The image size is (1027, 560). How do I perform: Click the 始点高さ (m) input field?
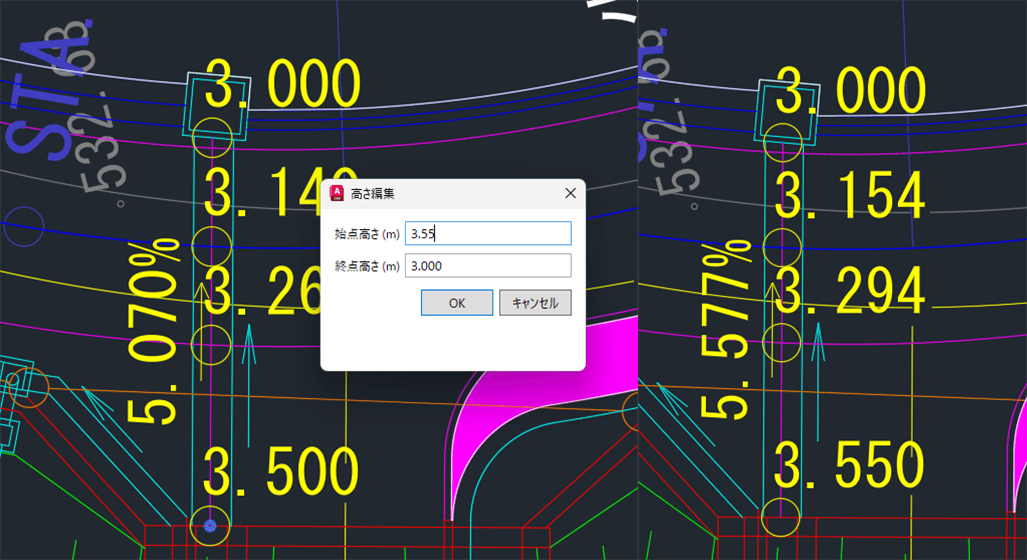[488, 234]
